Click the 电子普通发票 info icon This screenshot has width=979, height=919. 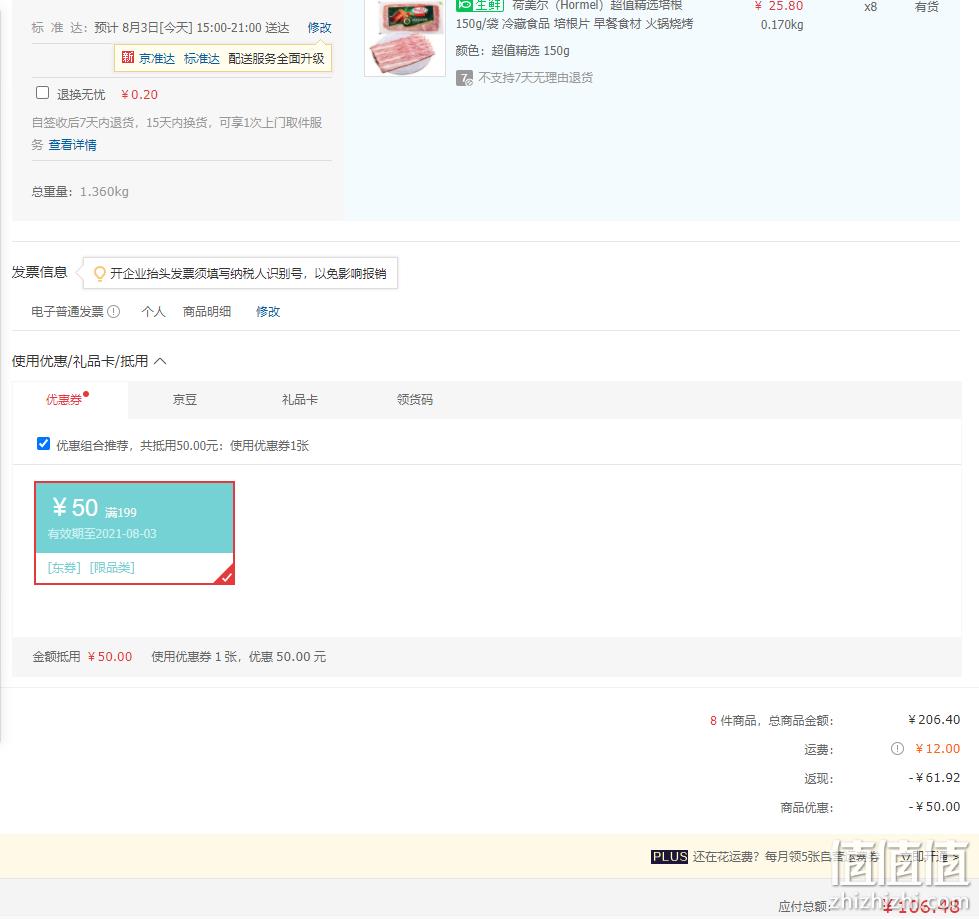(114, 311)
